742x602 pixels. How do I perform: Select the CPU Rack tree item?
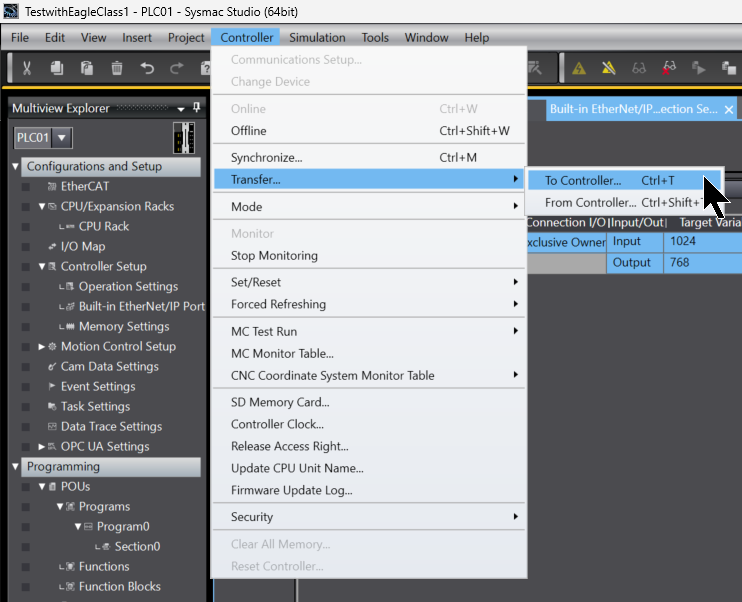(x=104, y=226)
